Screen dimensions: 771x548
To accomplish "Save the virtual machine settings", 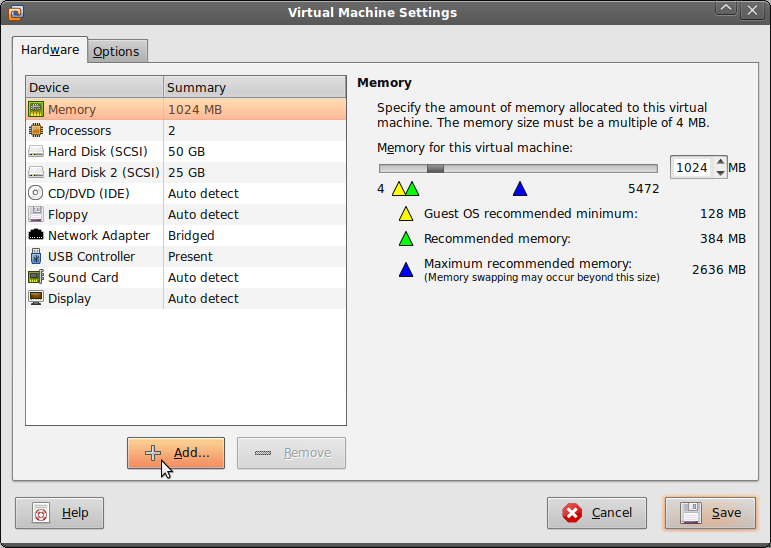I will [x=711, y=513].
